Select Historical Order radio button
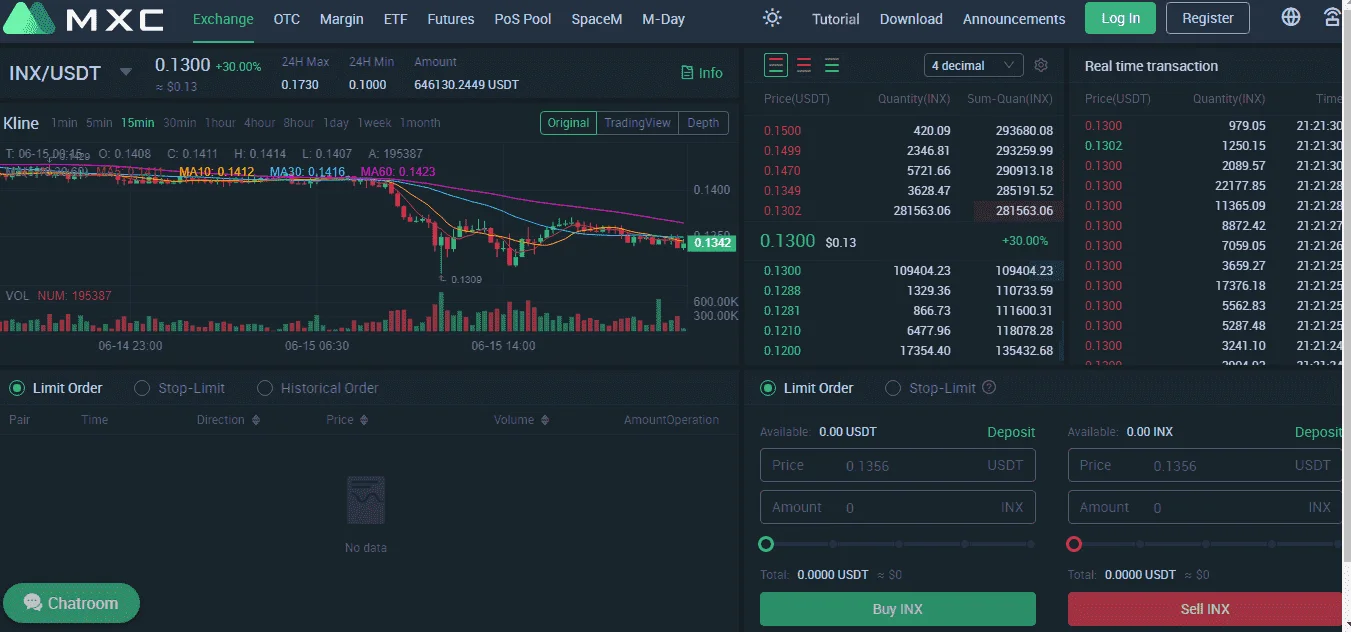1351x632 pixels. coord(265,388)
